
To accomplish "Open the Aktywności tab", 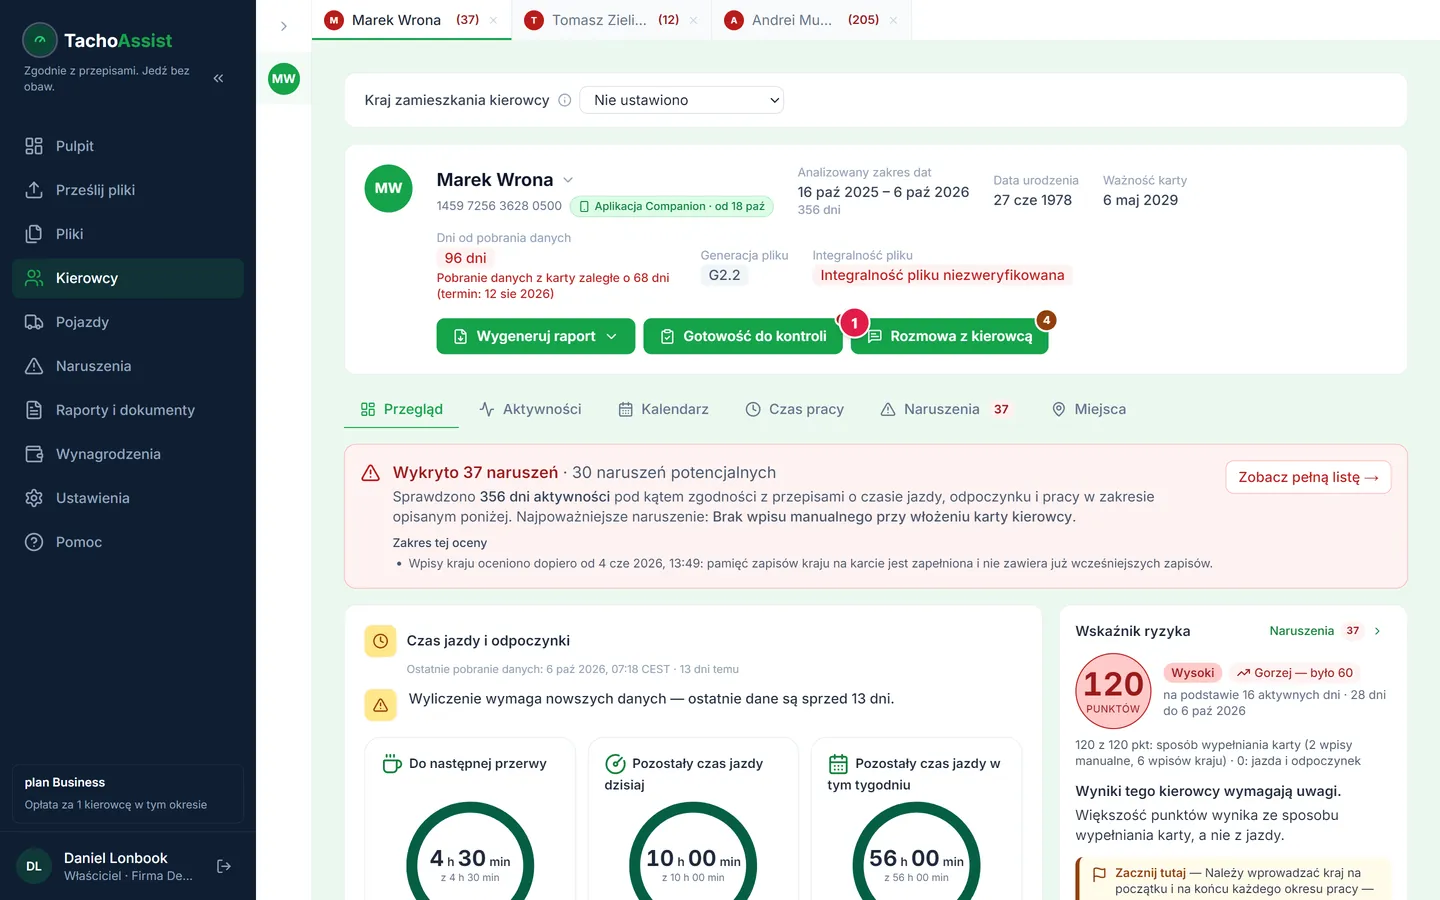I will click(530, 409).
